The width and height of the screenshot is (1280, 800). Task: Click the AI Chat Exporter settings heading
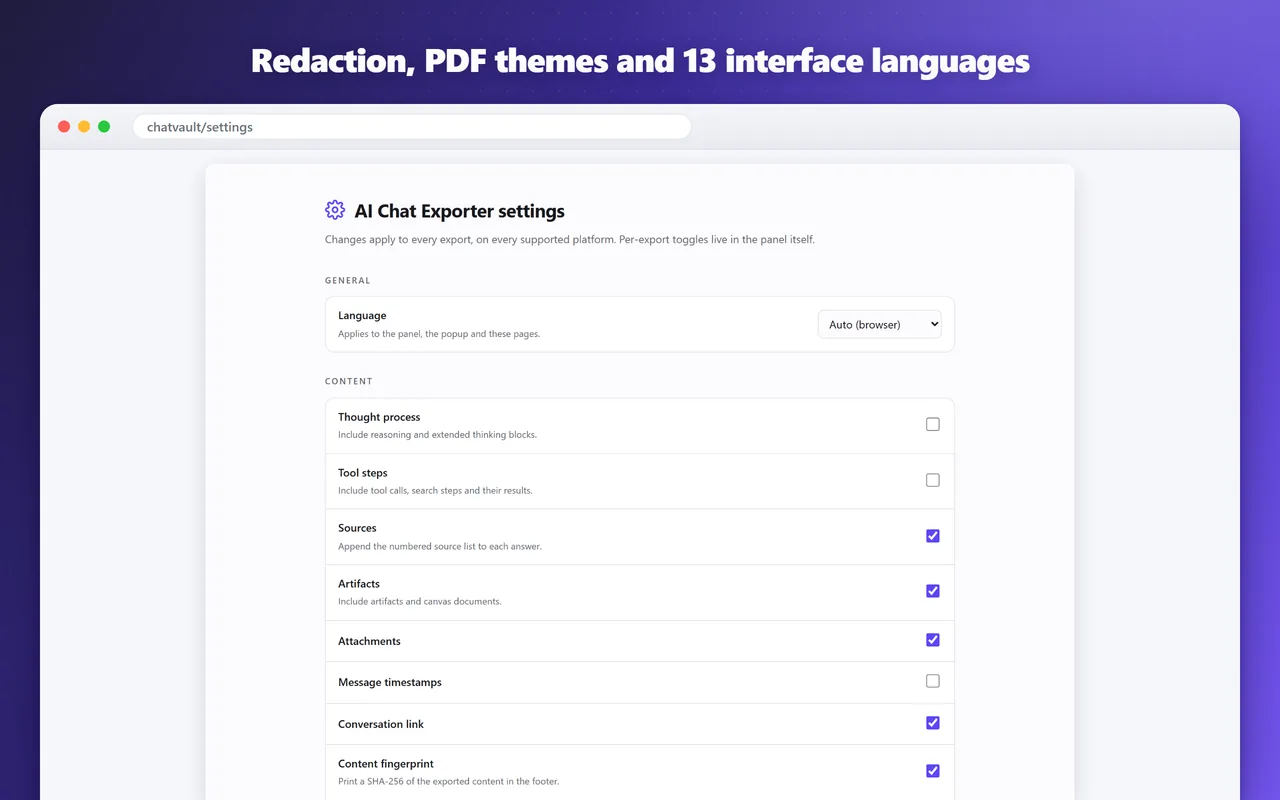pyautogui.click(x=460, y=211)
